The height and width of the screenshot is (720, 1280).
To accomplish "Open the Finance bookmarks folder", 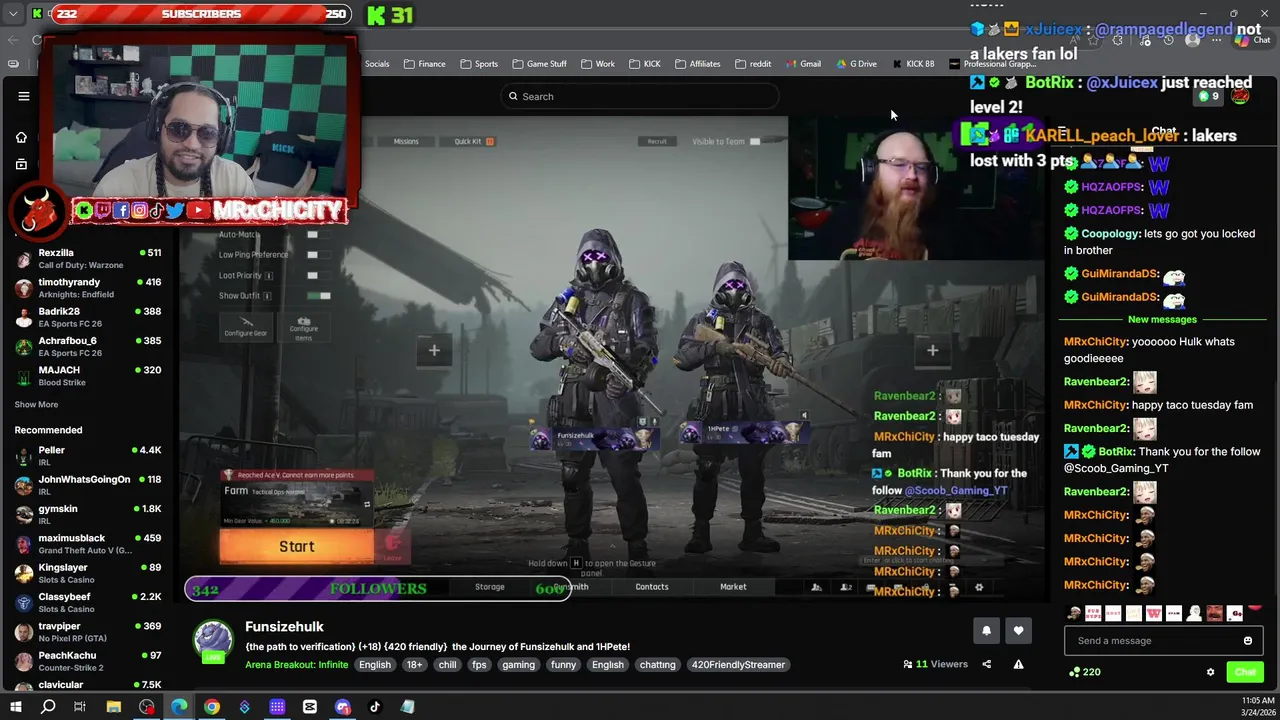I will [425, 64].
